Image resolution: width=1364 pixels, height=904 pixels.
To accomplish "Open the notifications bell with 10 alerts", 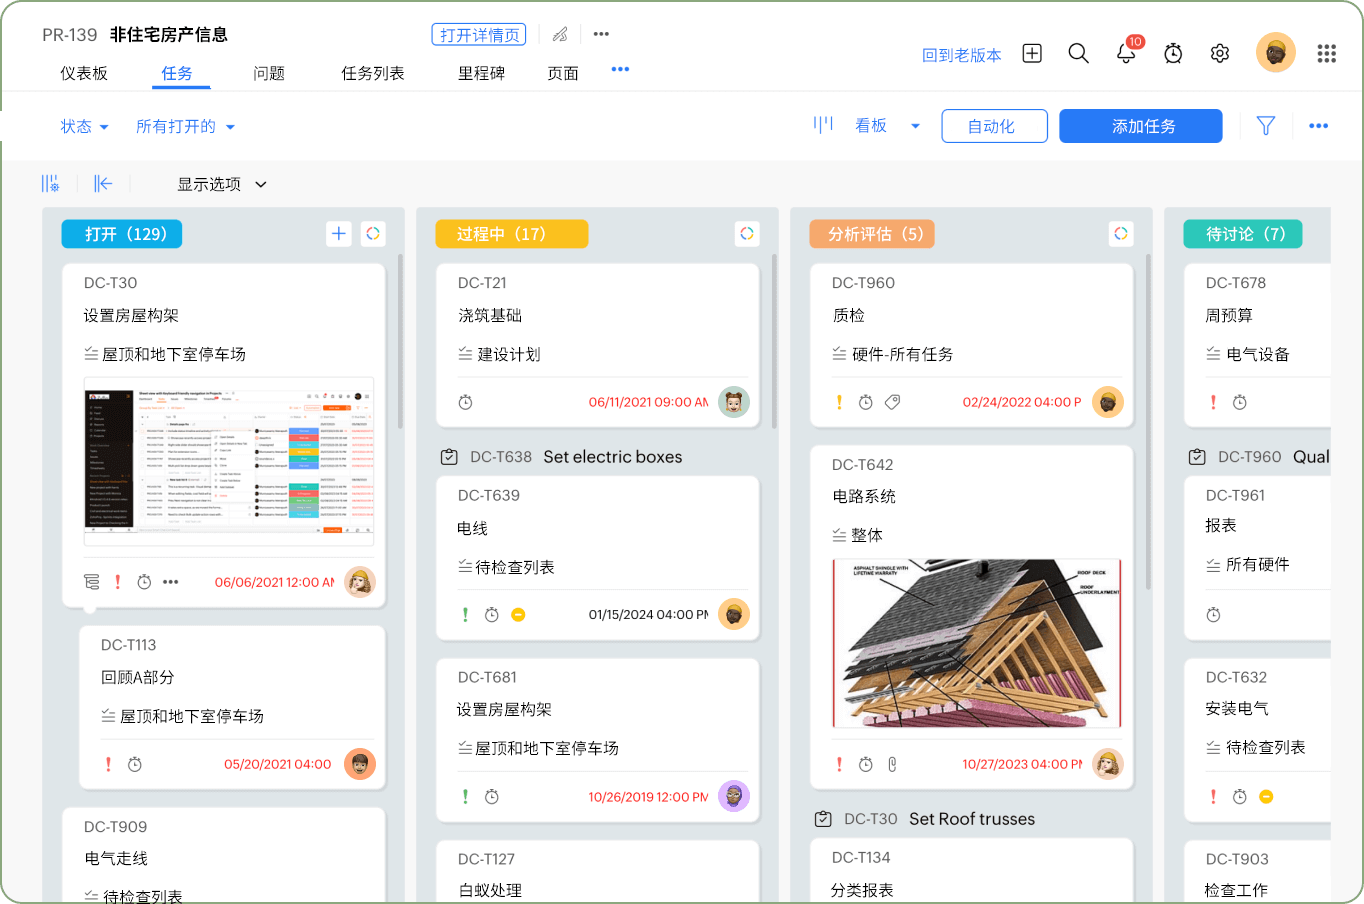I will [1126, 53].
